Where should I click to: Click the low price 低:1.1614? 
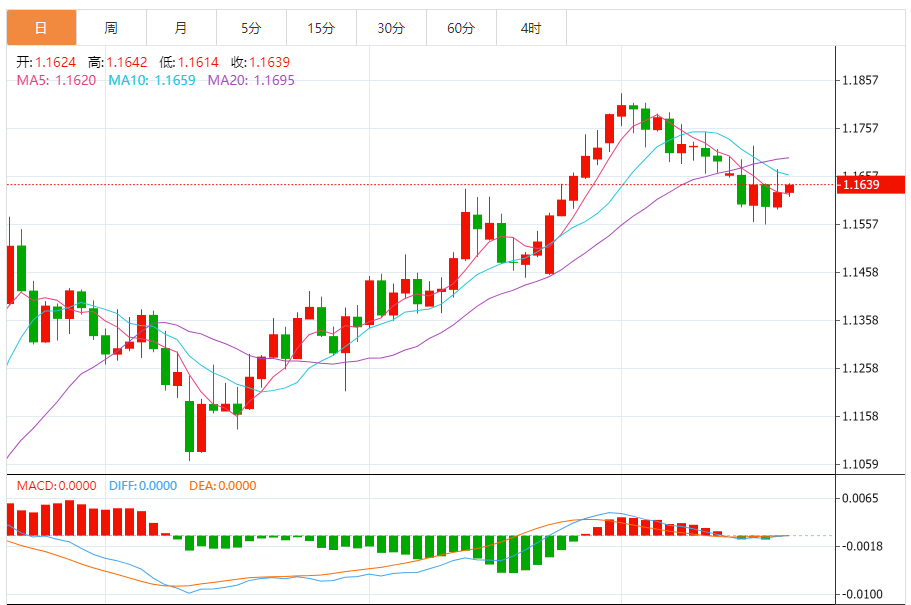click(x=189, y=62)
